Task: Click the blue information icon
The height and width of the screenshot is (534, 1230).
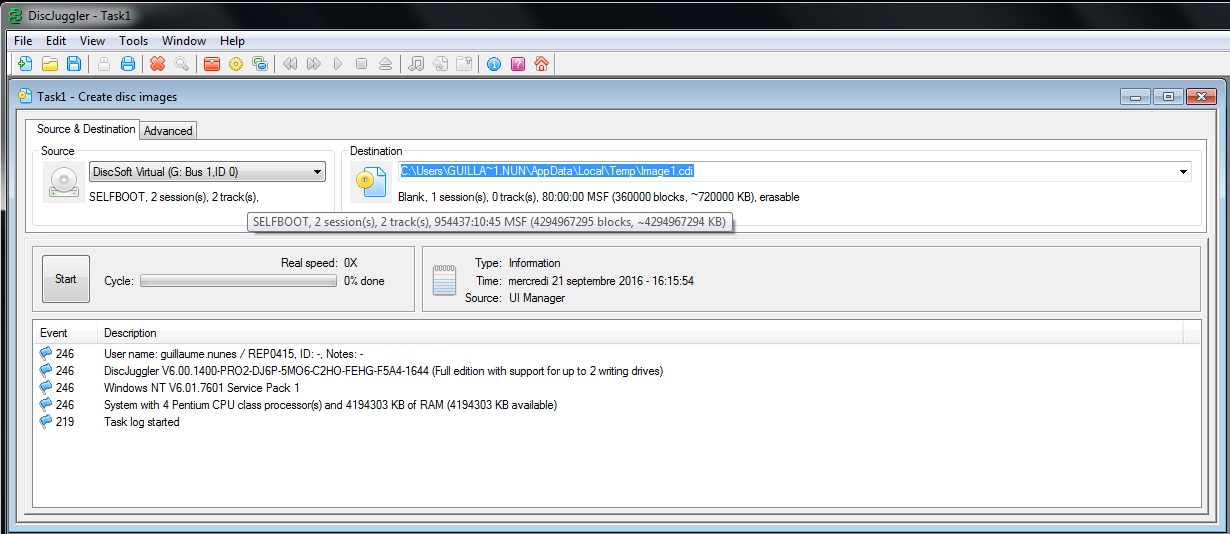Action: click(494, 64)
